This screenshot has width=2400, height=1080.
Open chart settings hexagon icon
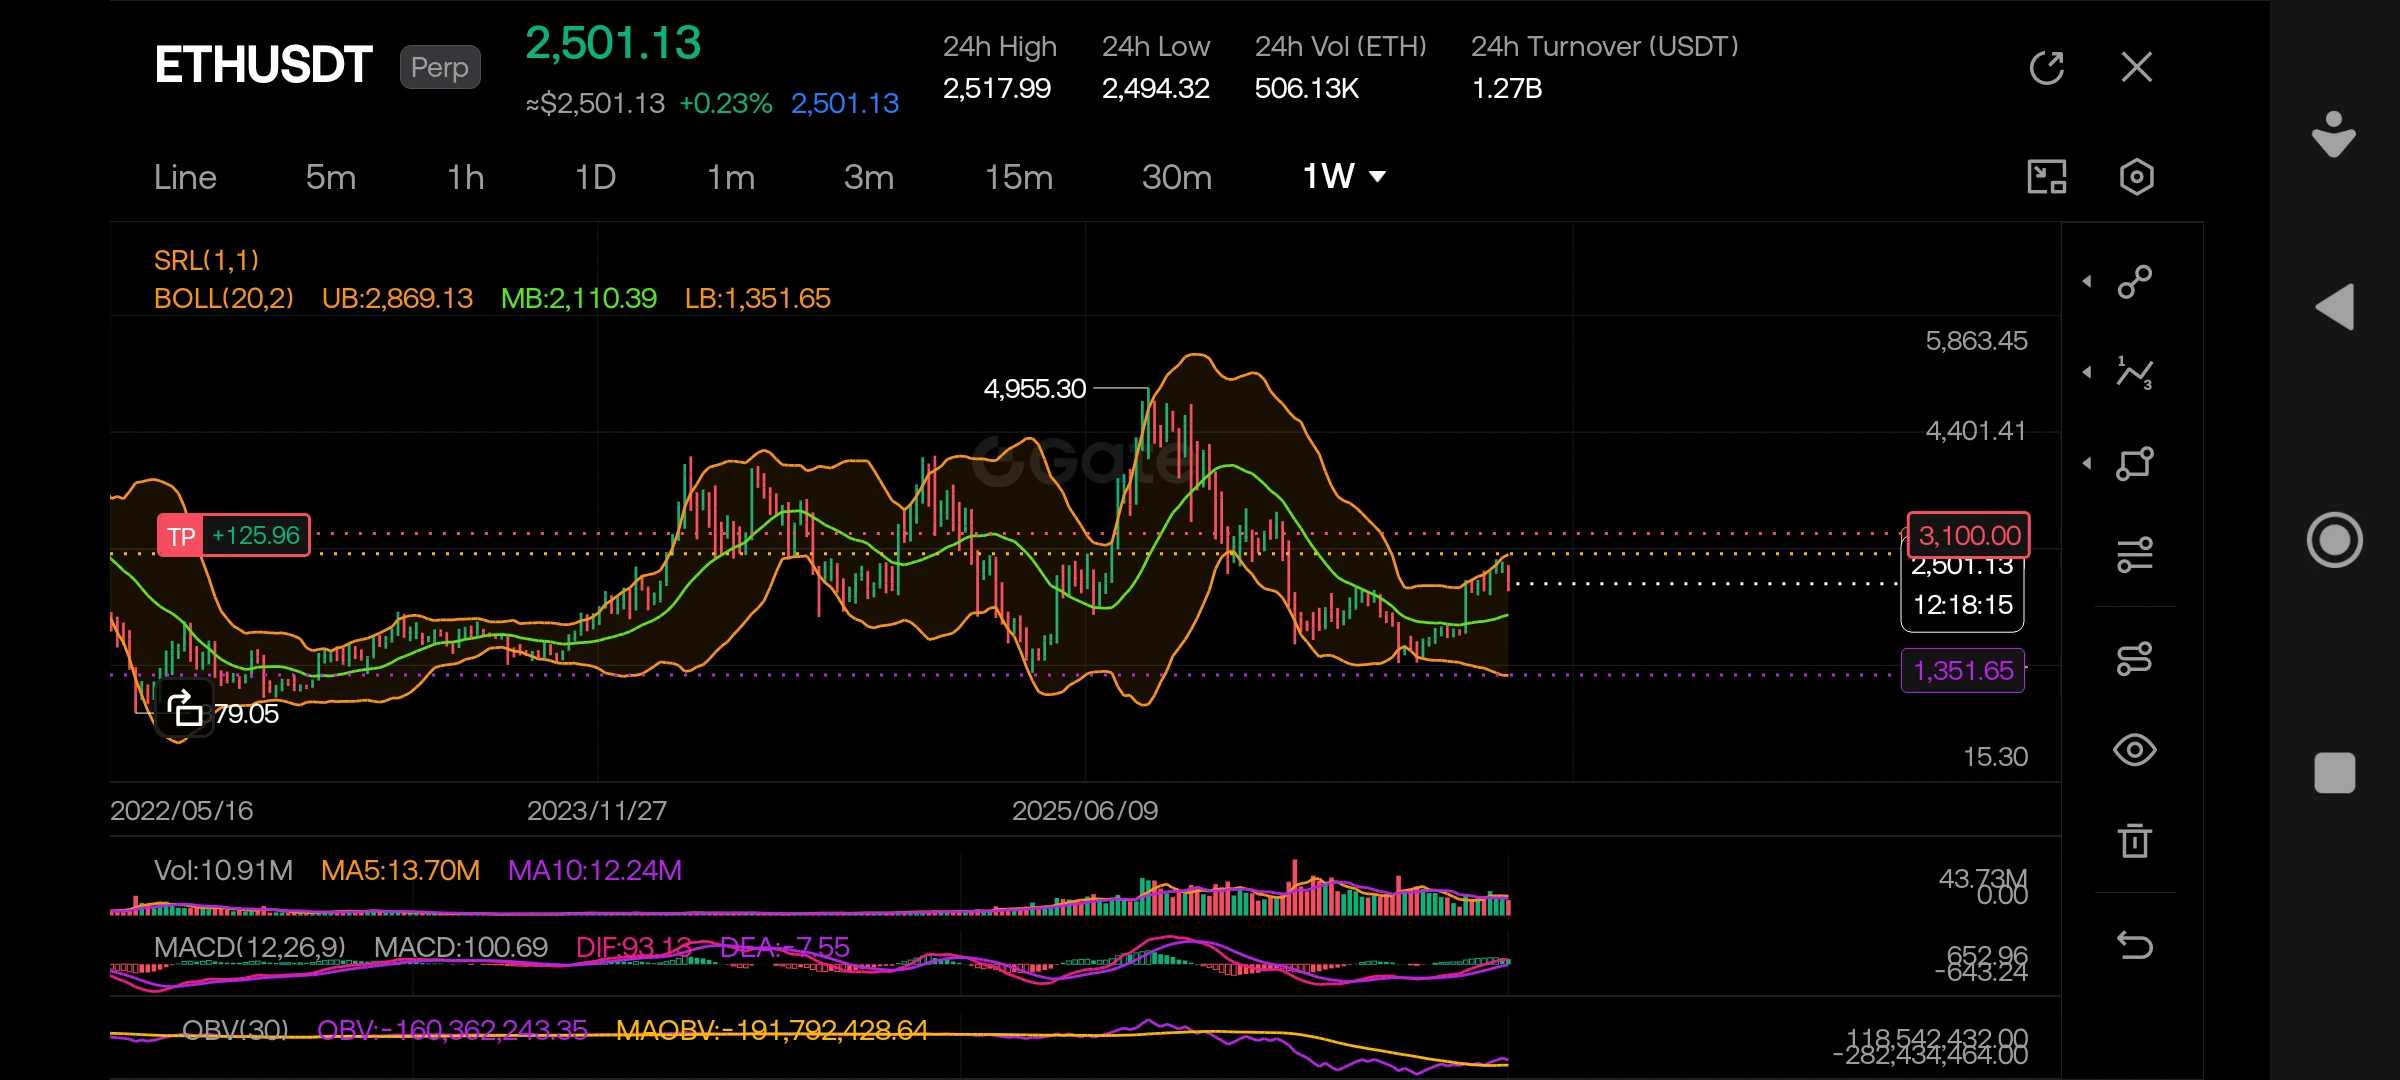tap(2136, 177)
